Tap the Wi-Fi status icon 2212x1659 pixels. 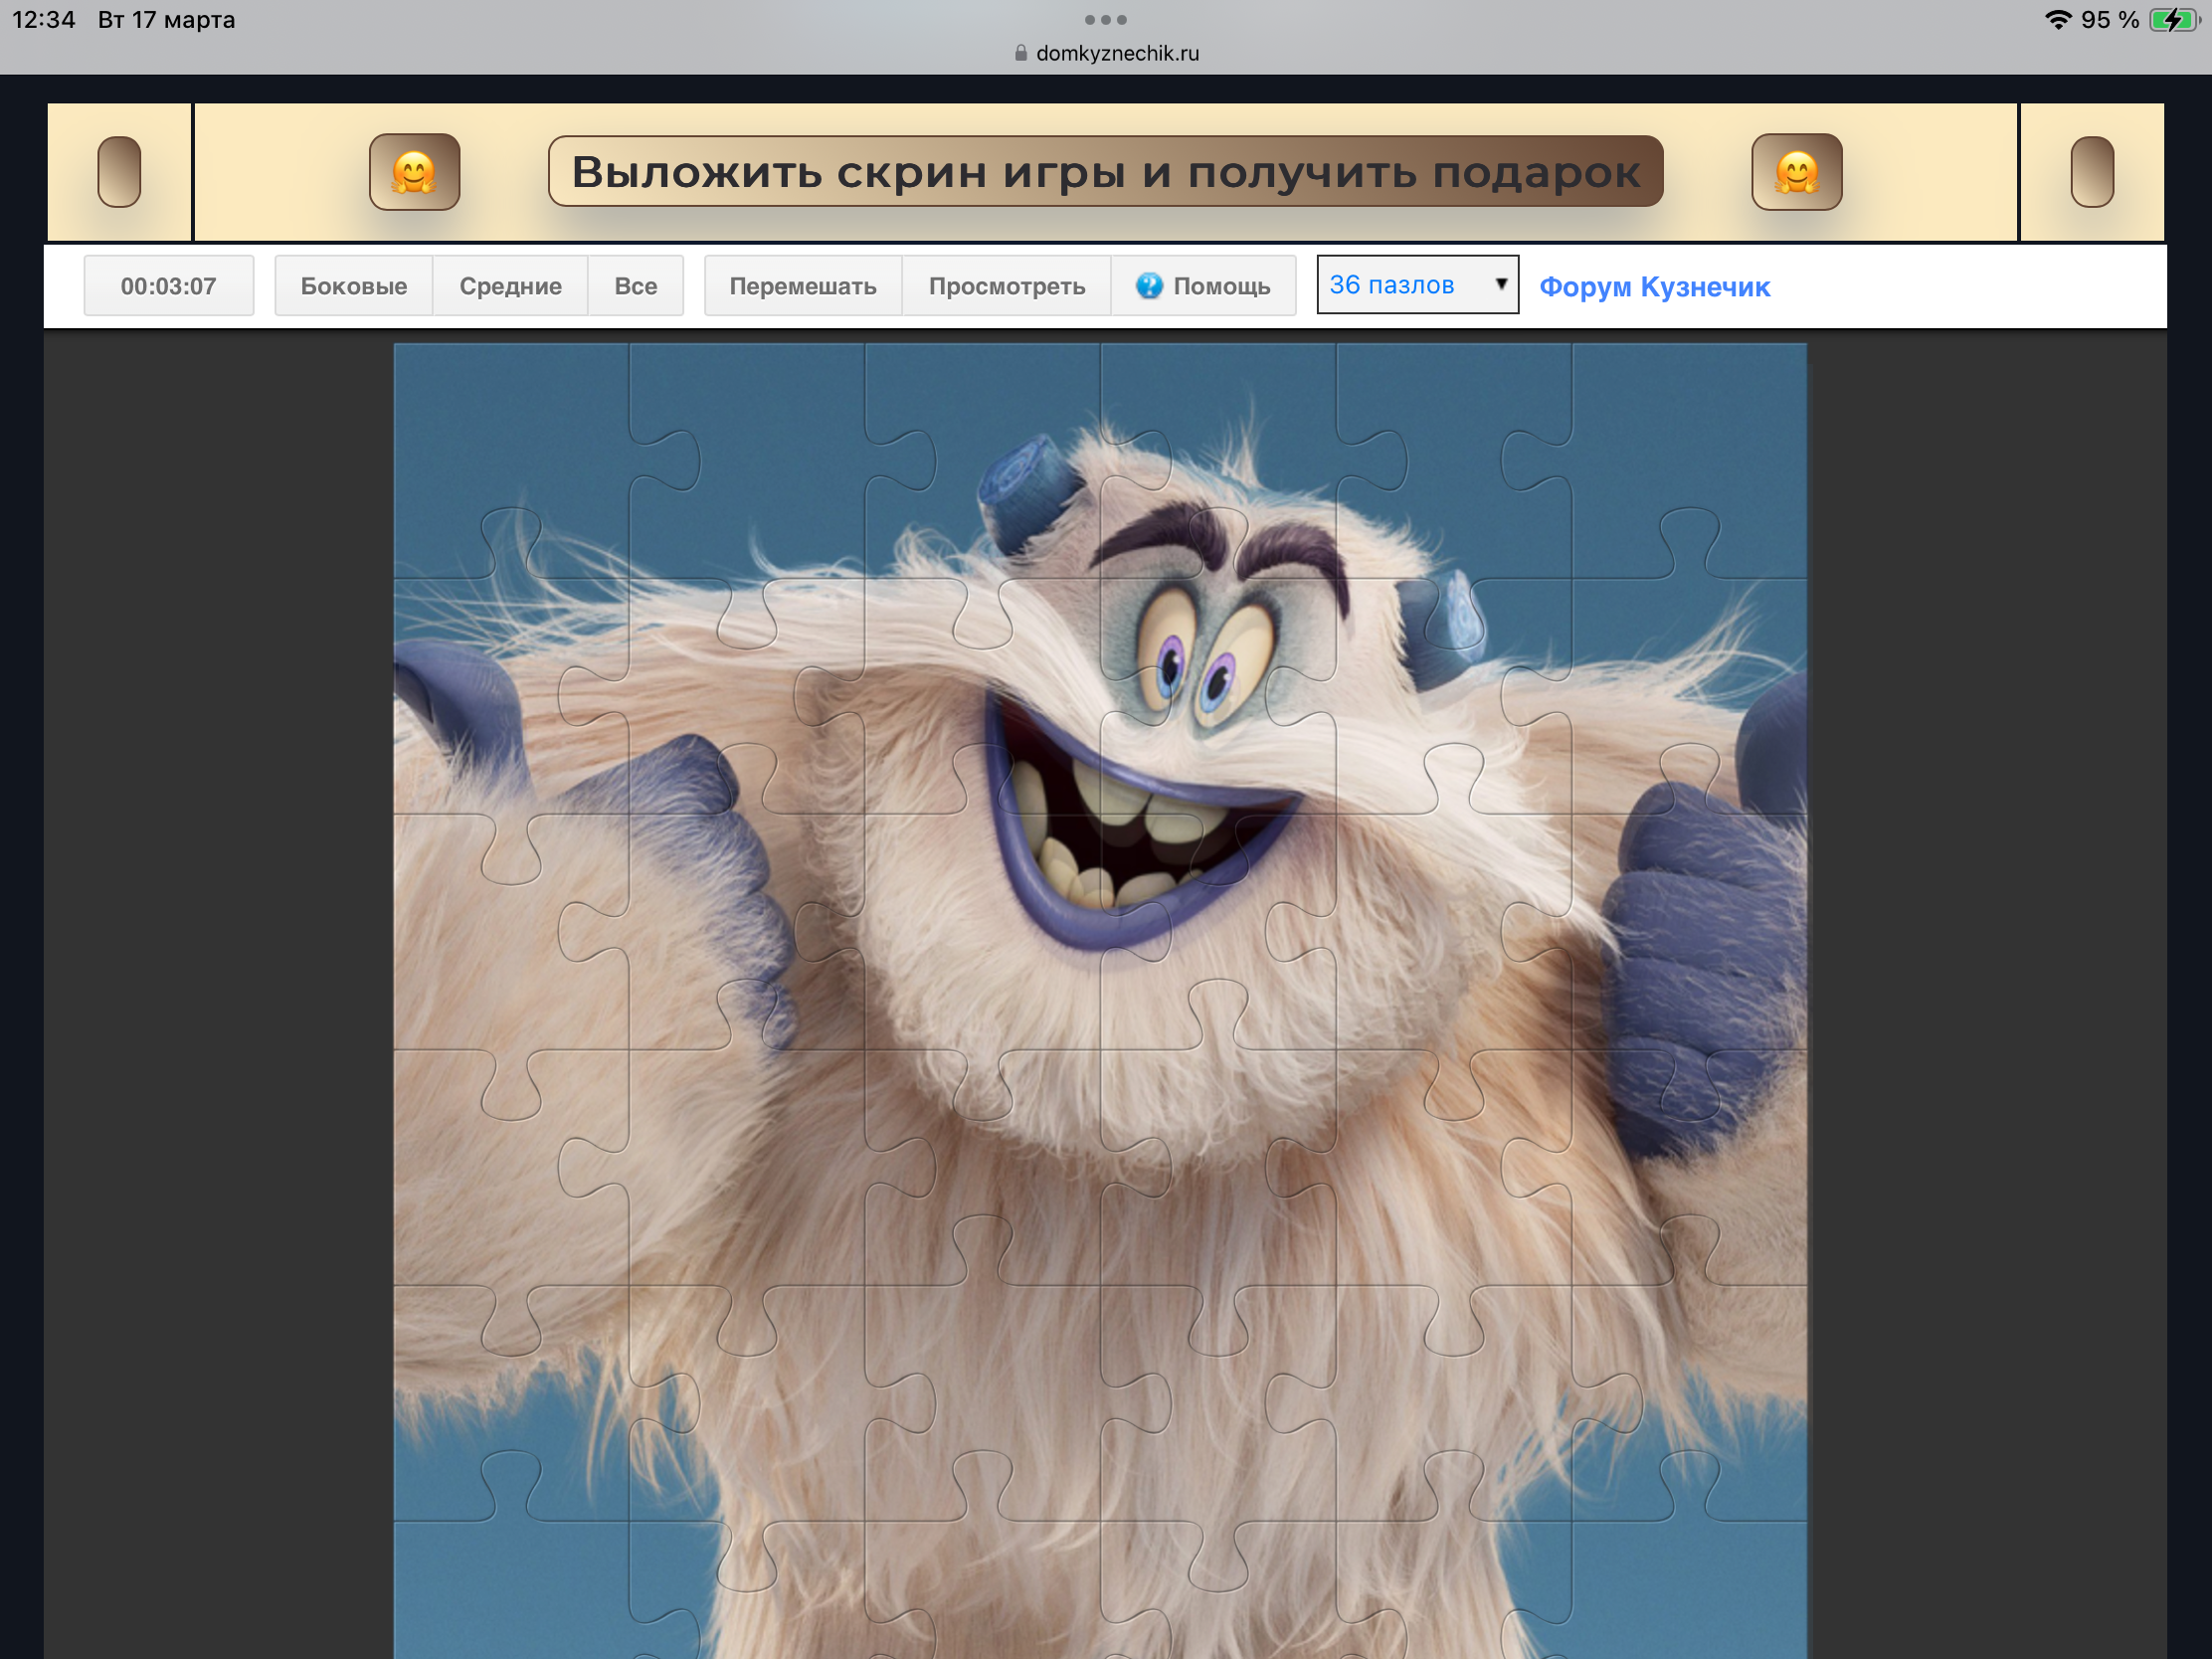(x=2057, y=20)
